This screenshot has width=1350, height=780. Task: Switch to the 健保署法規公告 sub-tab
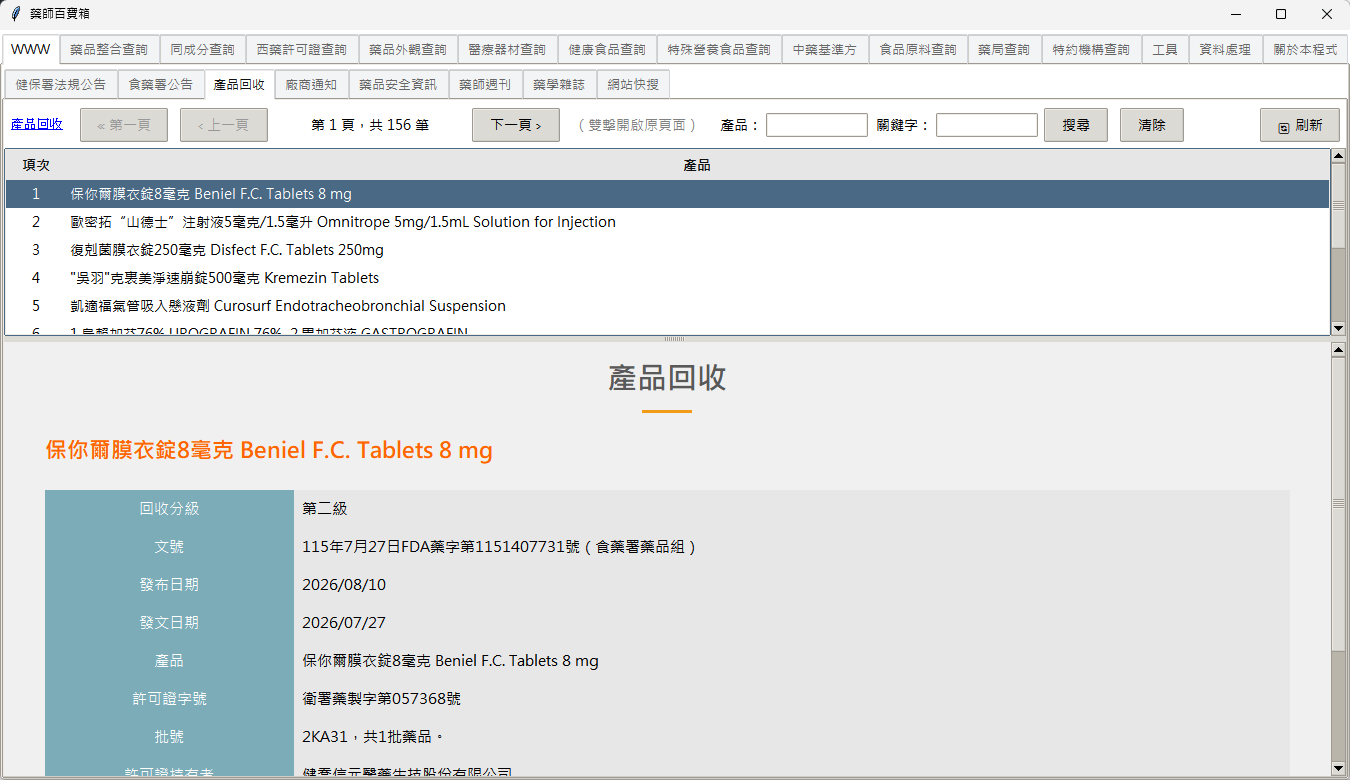pos(61,85)
